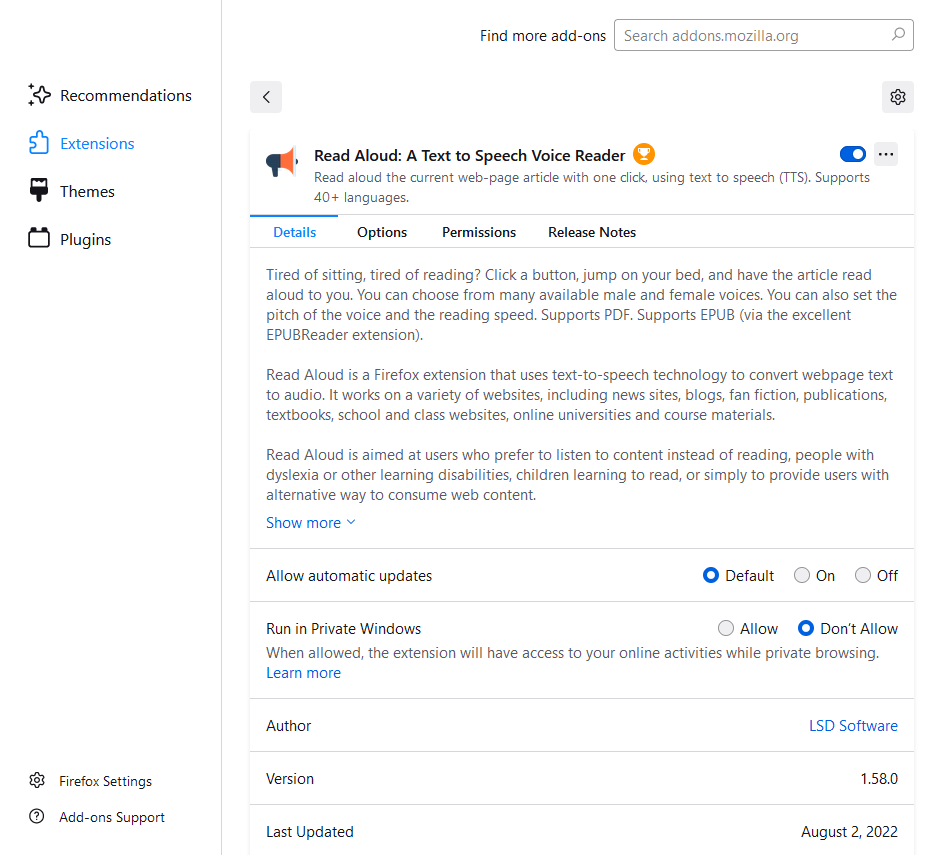Click the Plugins icon in the sidebar
The image size is (936, 855).
[39, 239]
